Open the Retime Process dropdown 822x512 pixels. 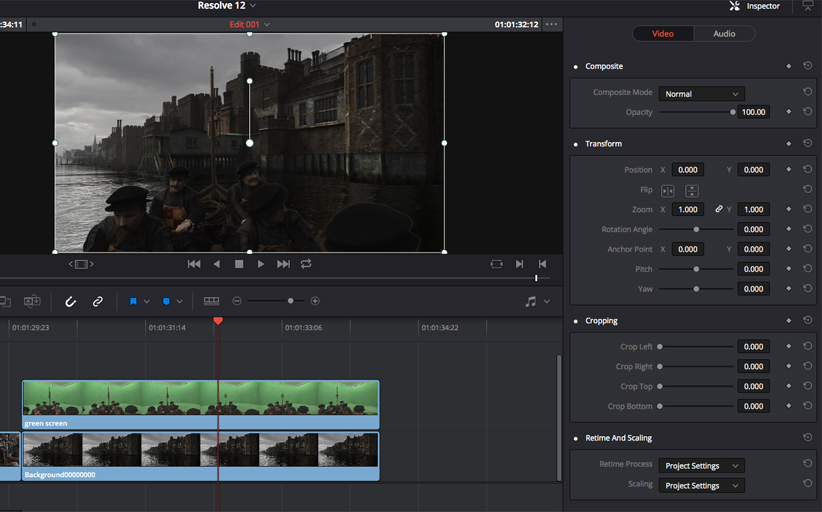(701, 466)
